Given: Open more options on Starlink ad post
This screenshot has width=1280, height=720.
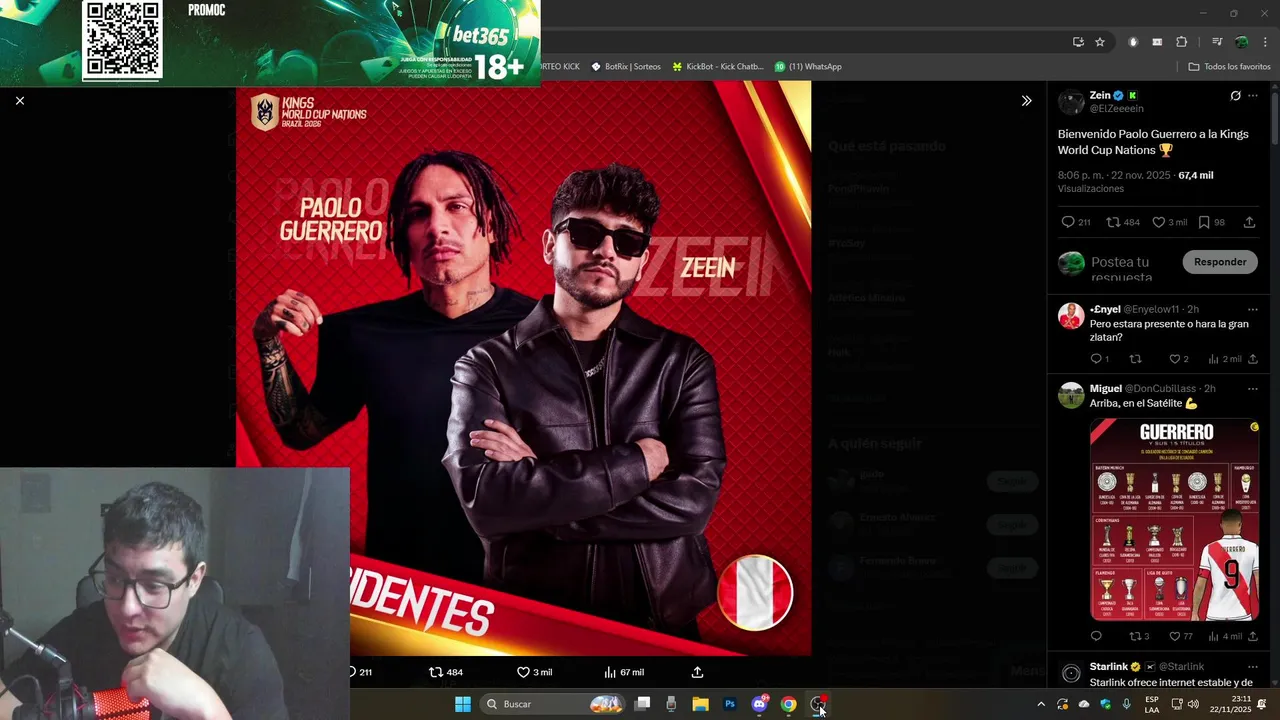Looking at the screenshot, I should click(x=1253, y=666).
